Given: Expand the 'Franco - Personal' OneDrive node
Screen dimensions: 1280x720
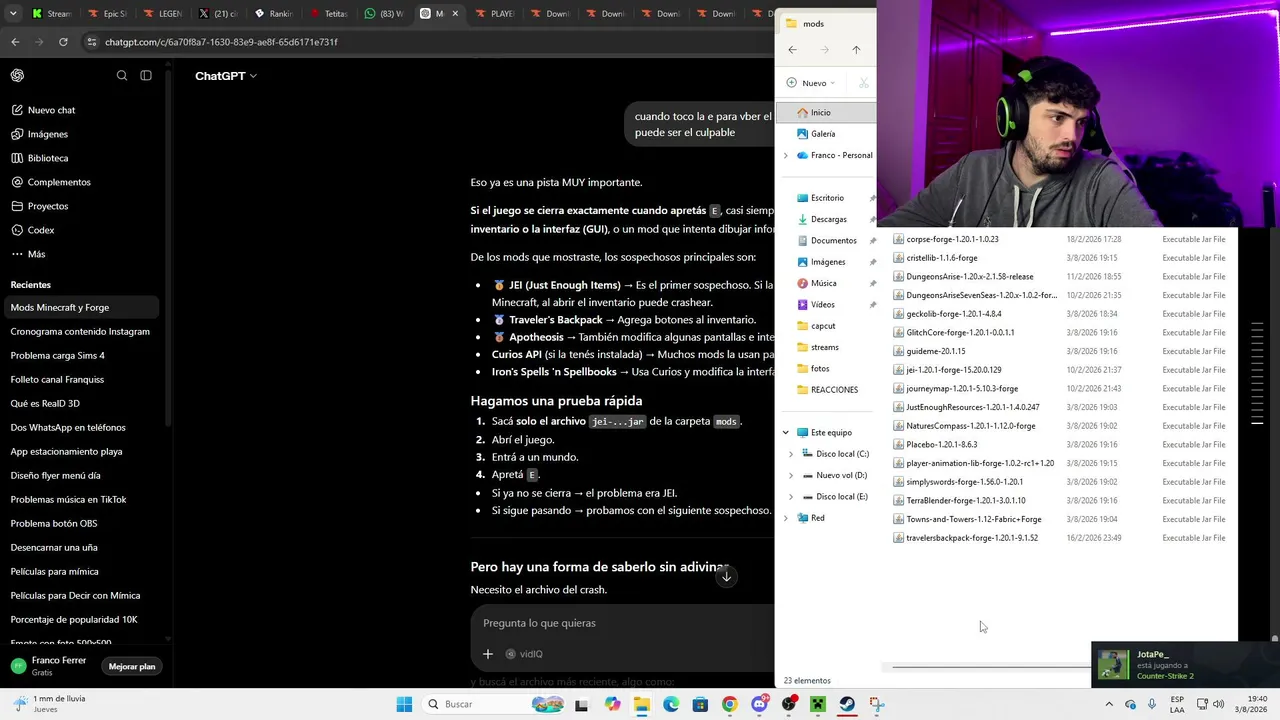Looking at the screenshot, I should 785,156.
